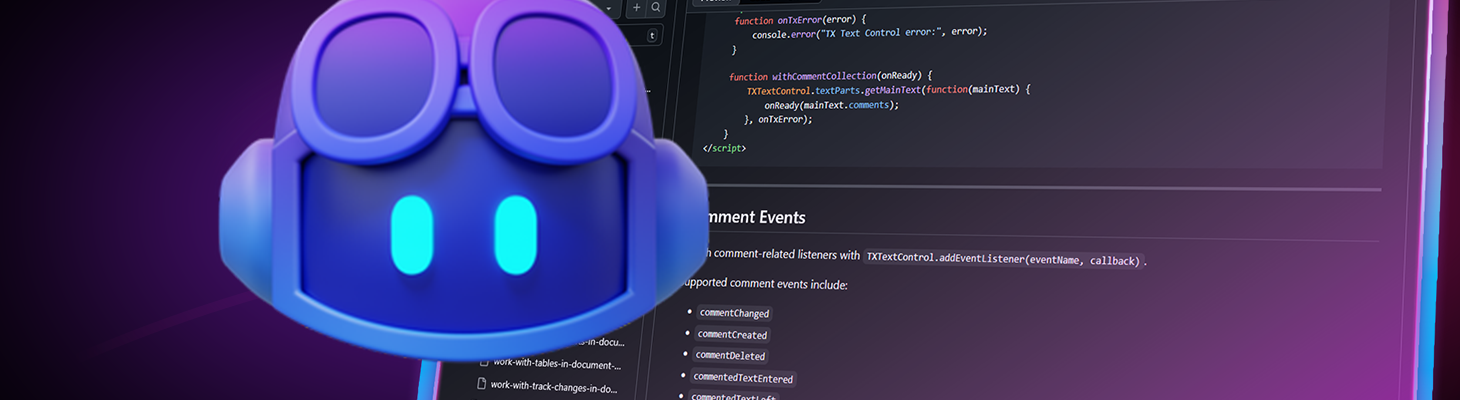Click the 'Comment Events' heading

click(x=753, y=216)
